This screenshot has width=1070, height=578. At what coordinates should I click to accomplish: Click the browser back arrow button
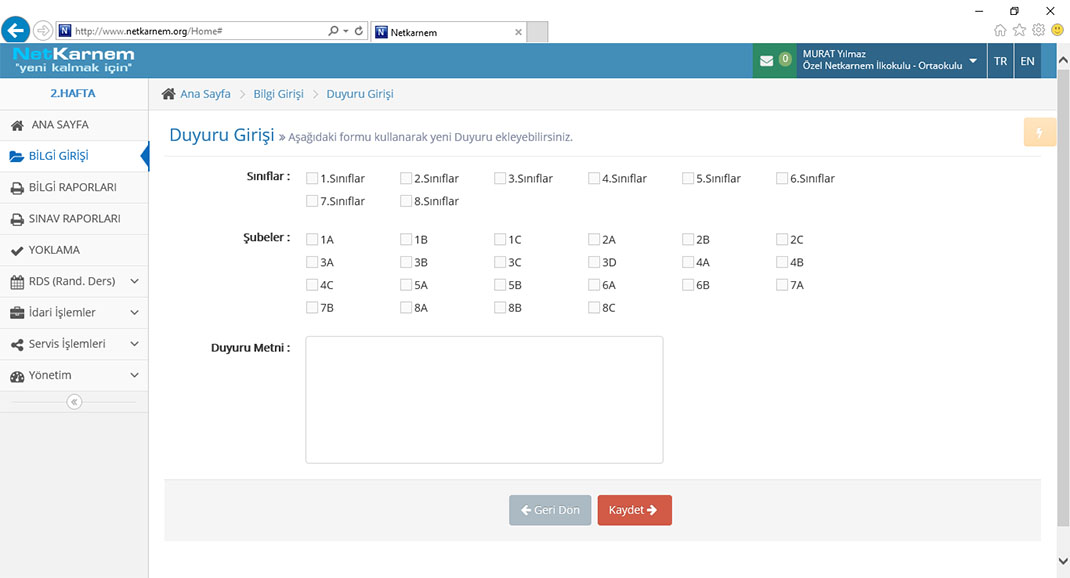click(x=16, y=31)
